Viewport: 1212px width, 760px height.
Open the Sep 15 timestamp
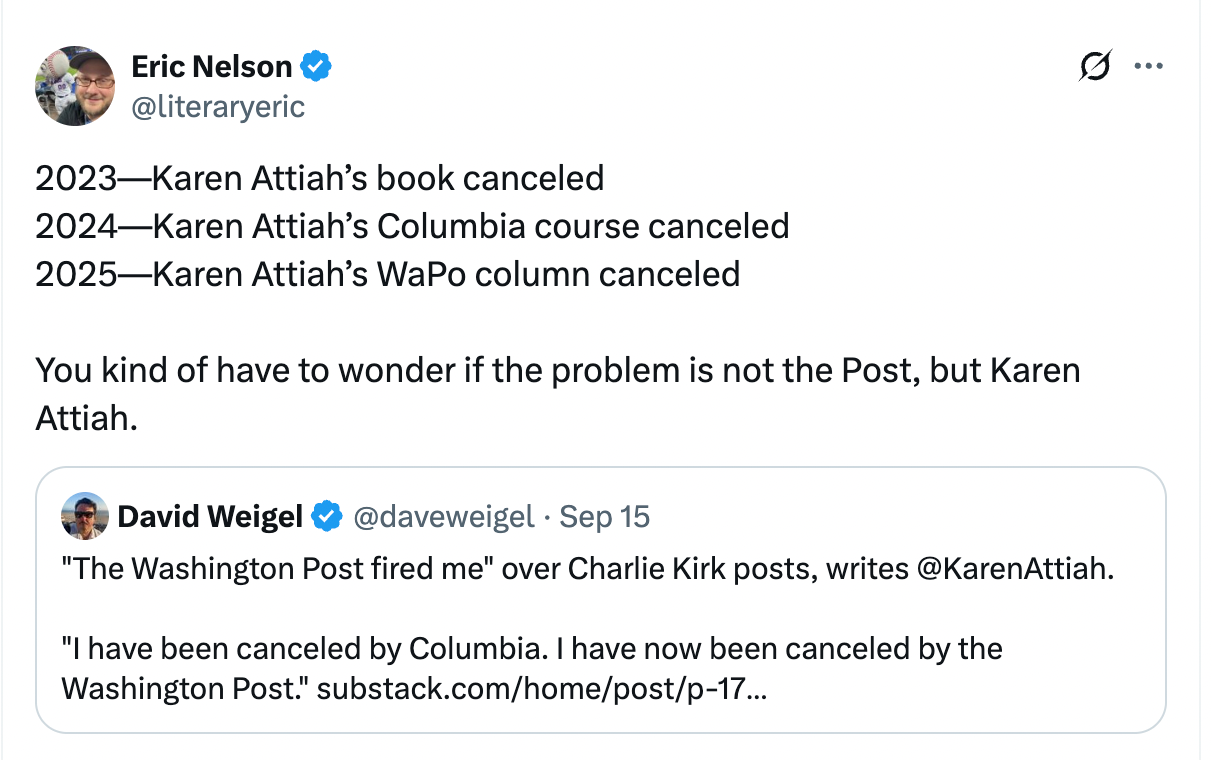(605, 517)
